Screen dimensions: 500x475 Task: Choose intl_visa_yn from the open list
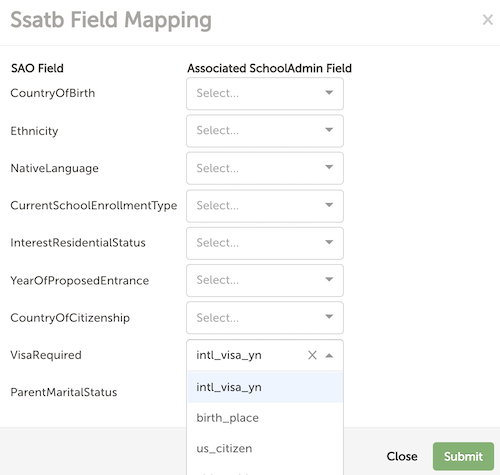tap(265, 387)
